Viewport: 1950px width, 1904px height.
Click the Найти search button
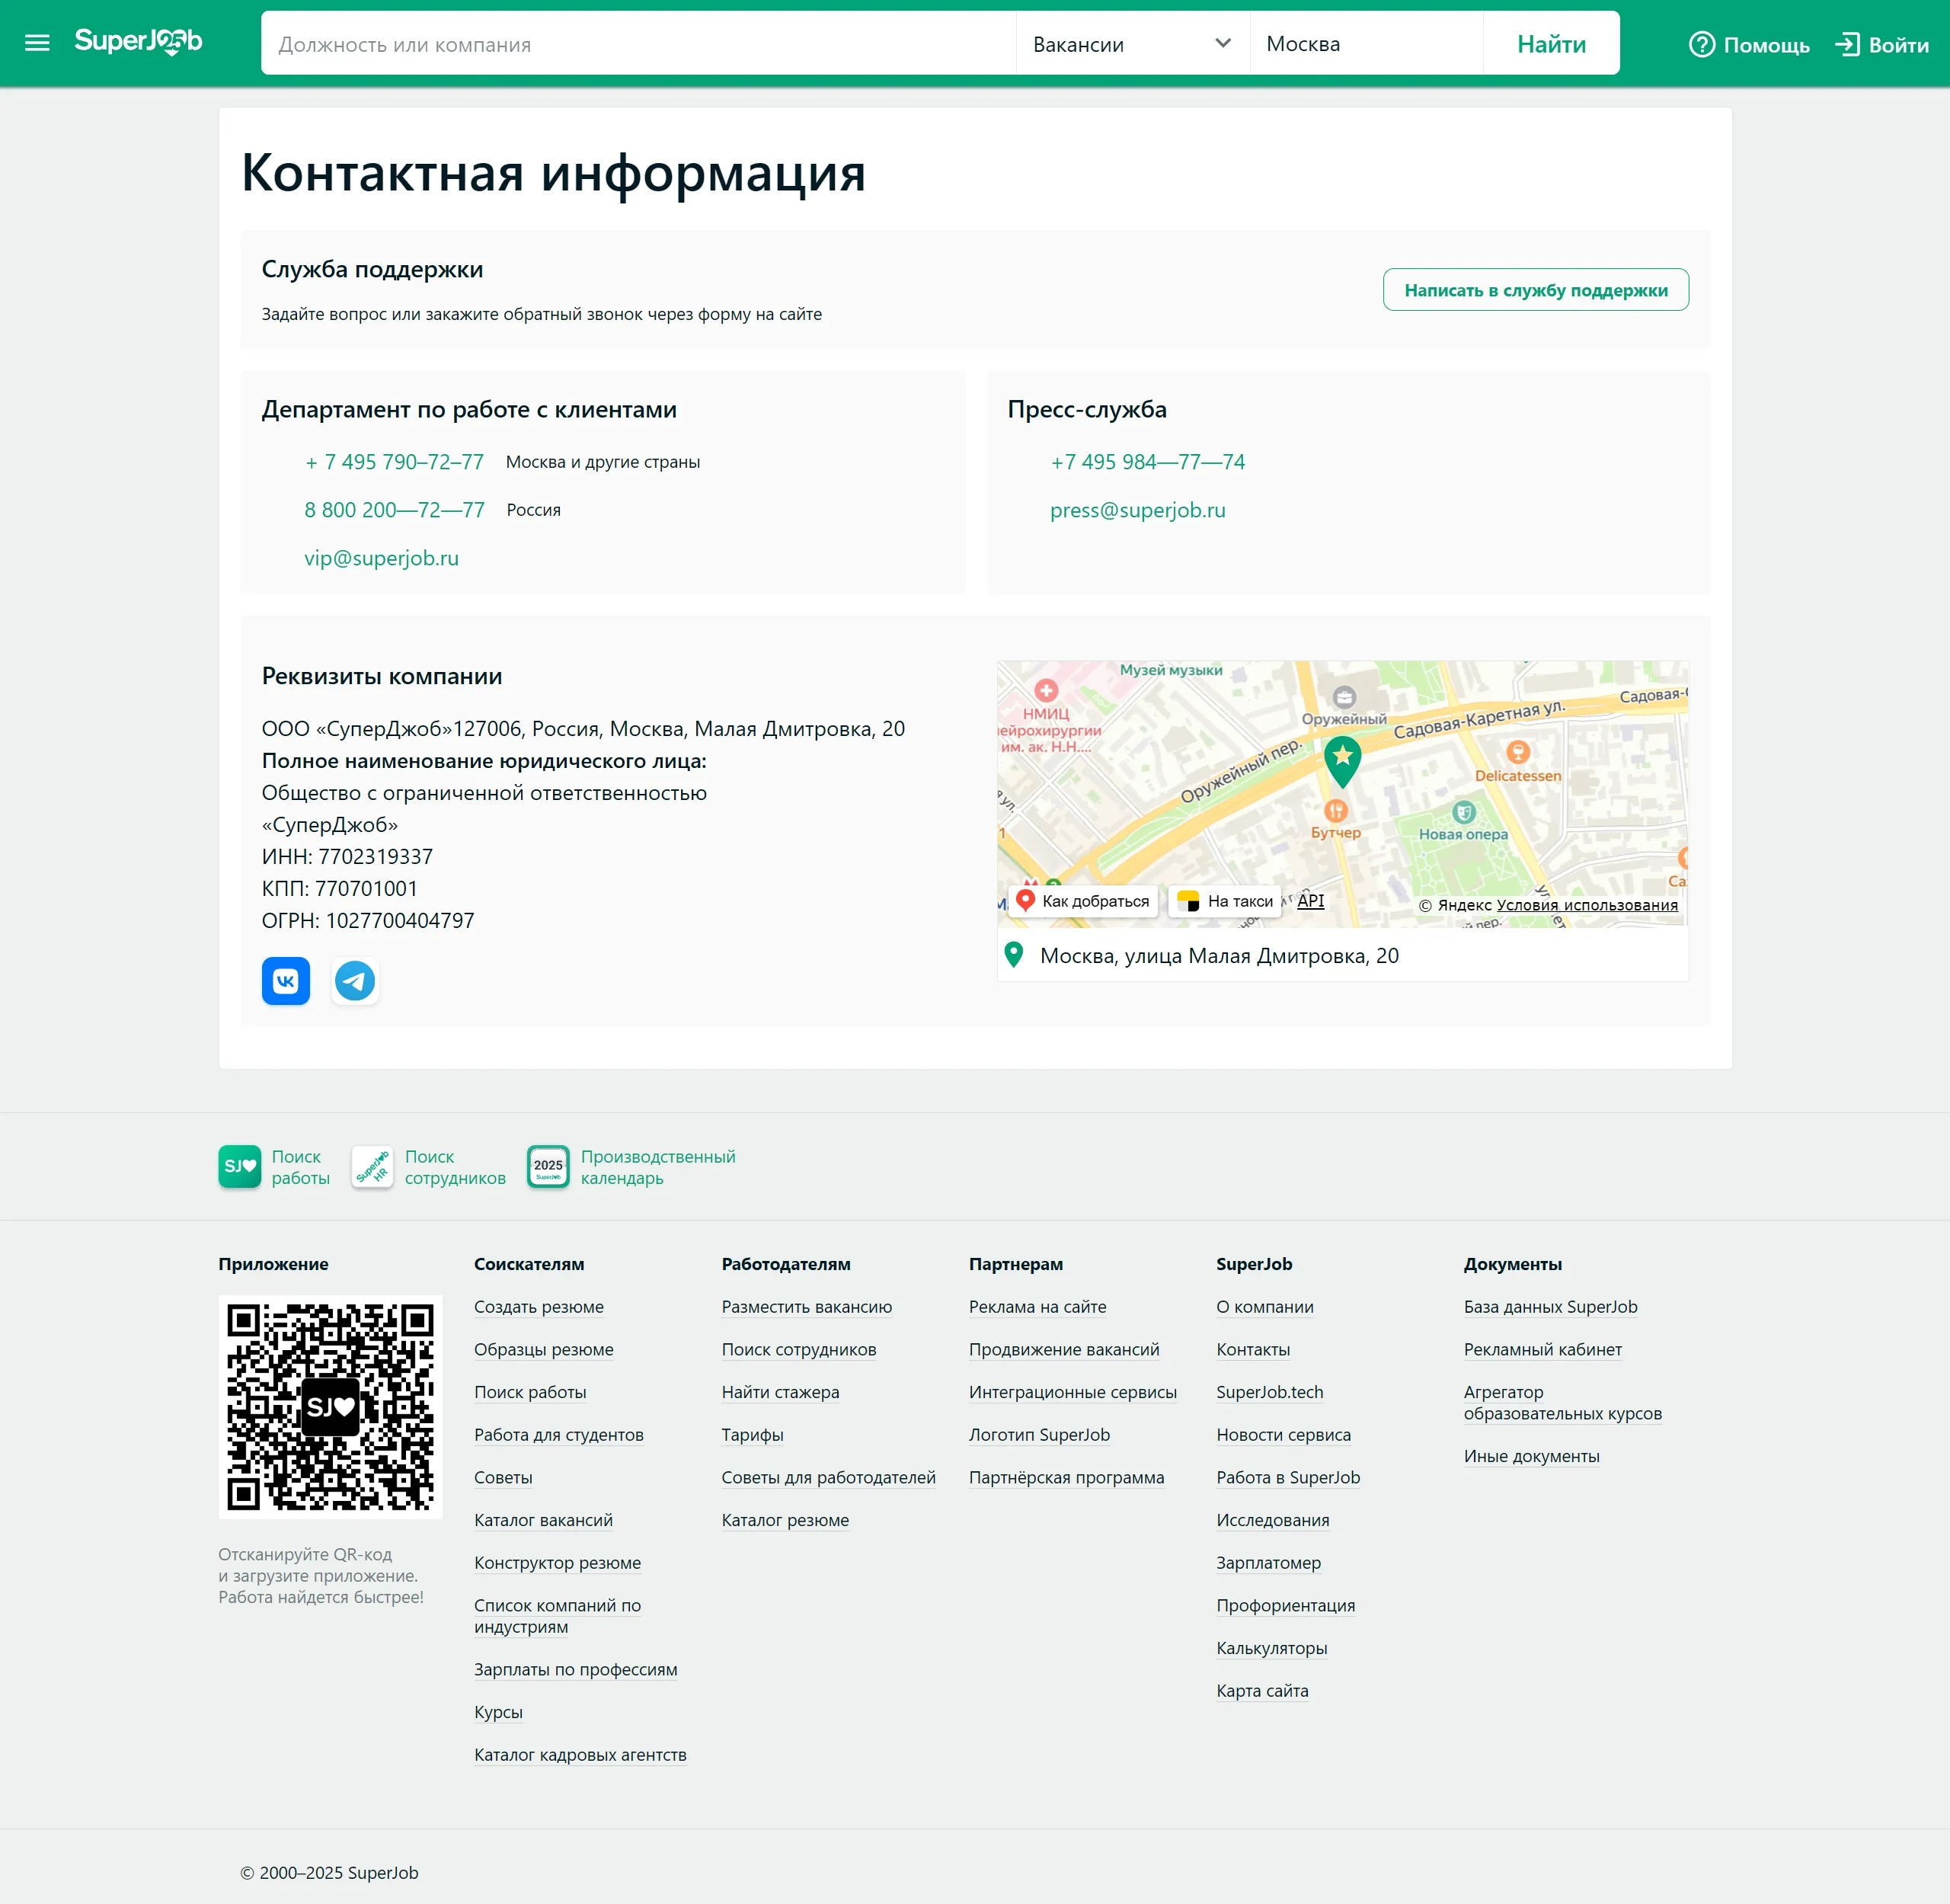pos(1551,44)
